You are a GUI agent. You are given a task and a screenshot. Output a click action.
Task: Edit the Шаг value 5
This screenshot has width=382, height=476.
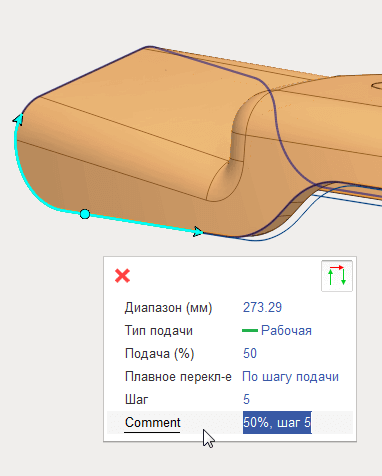[x=246, y=399]
